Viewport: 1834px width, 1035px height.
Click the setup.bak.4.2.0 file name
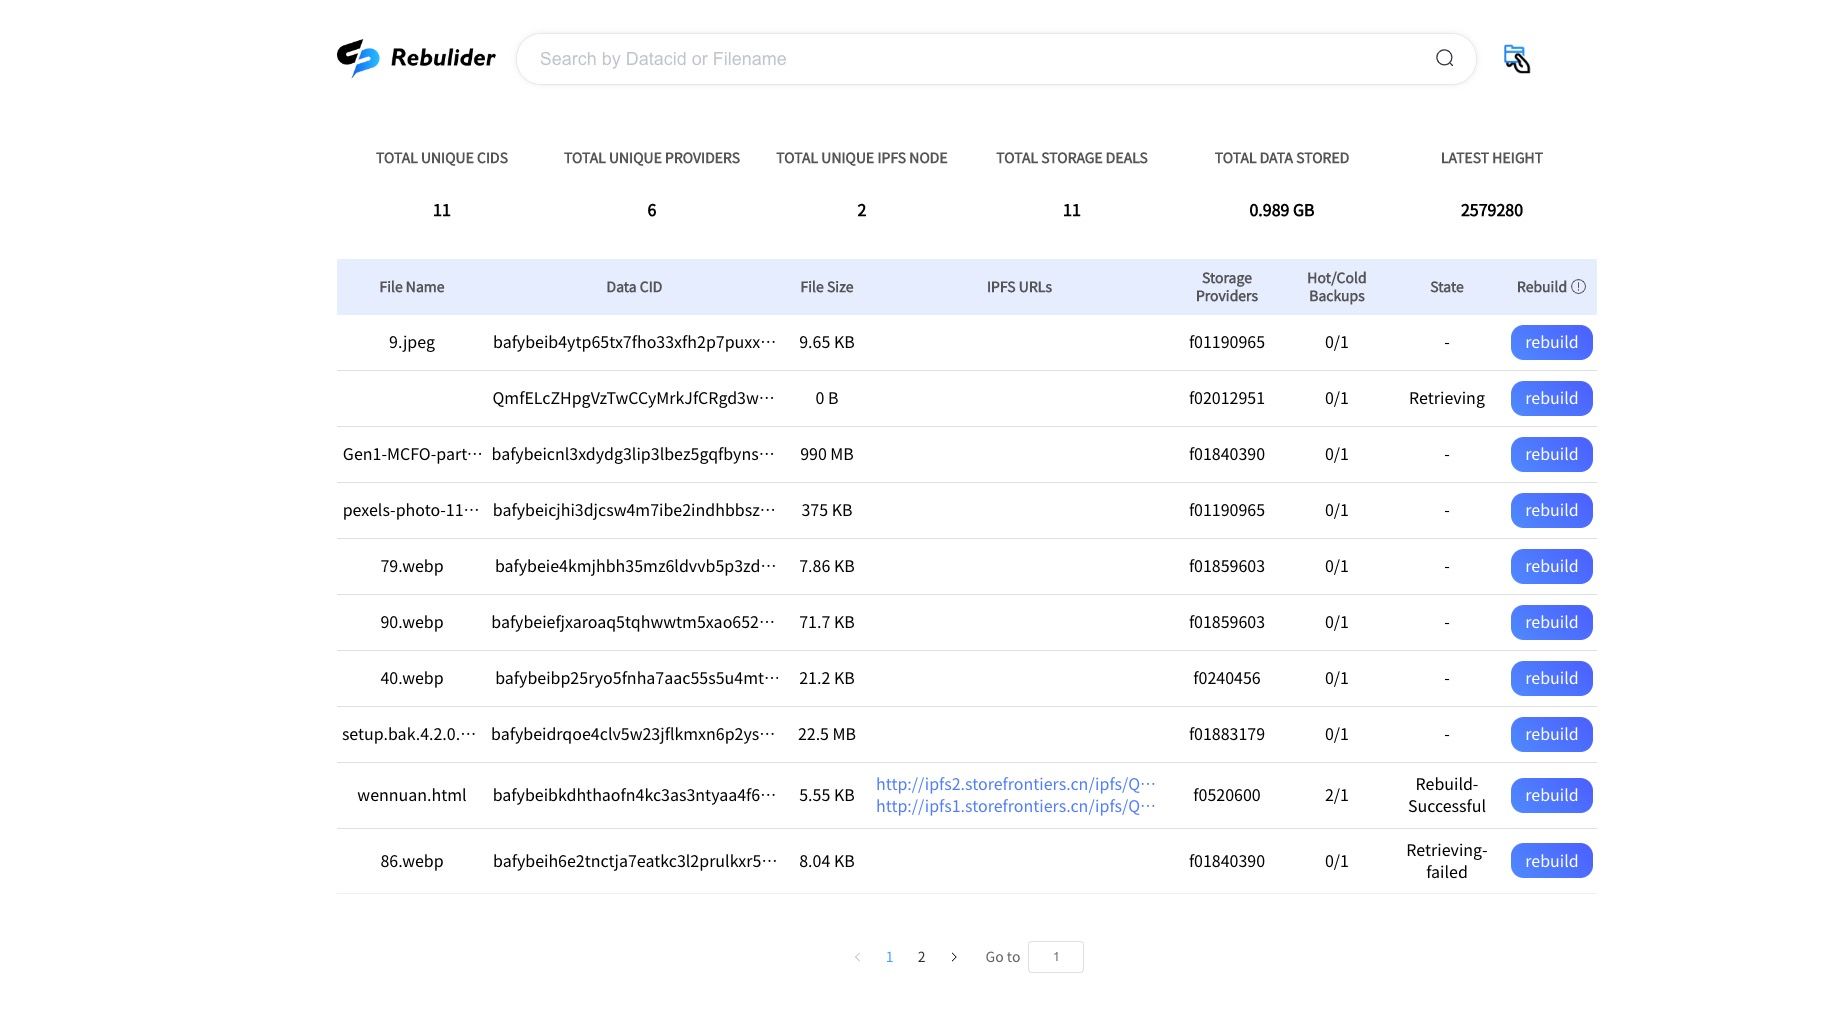409,734
